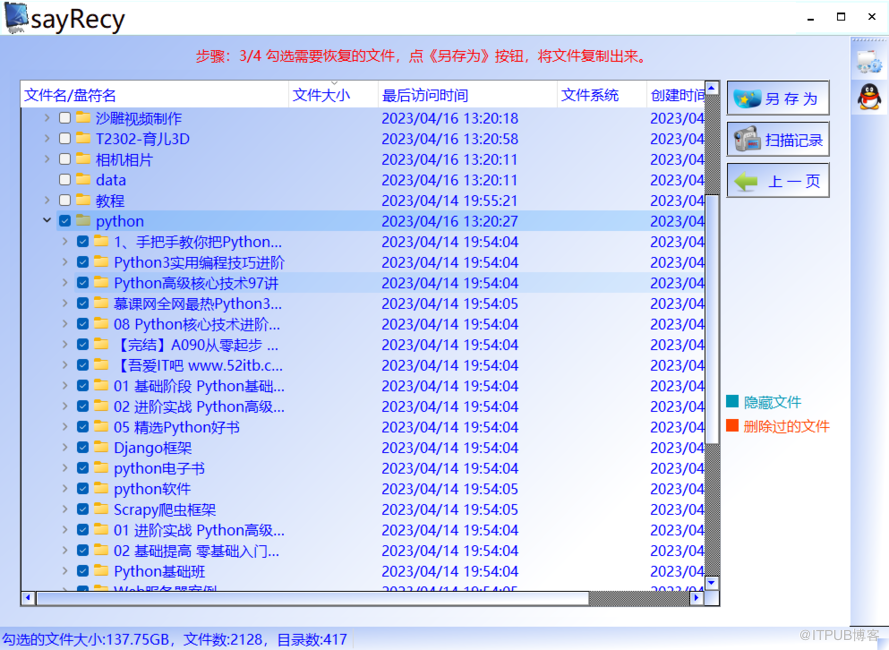Click folder icon of Python高级核心技术97讲
The height and width of the screenshot is (650, 889).
(x=101, y=282)
